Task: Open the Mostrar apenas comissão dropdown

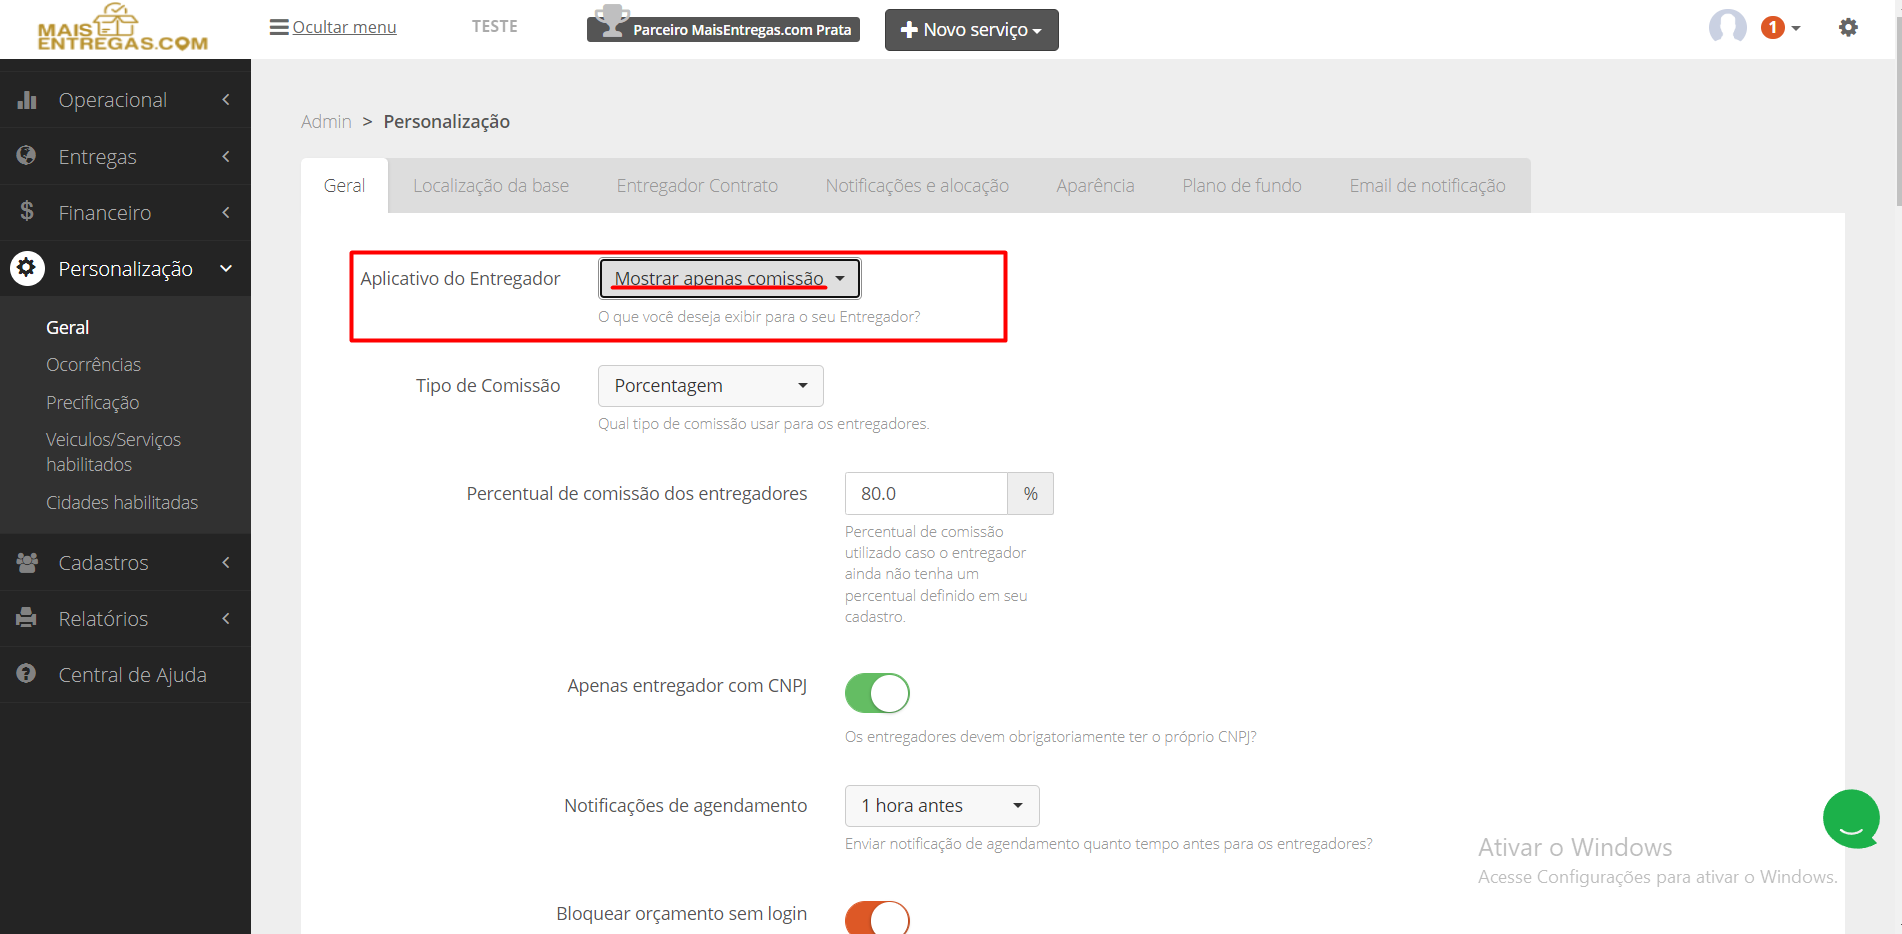Action: click(729, 278)
